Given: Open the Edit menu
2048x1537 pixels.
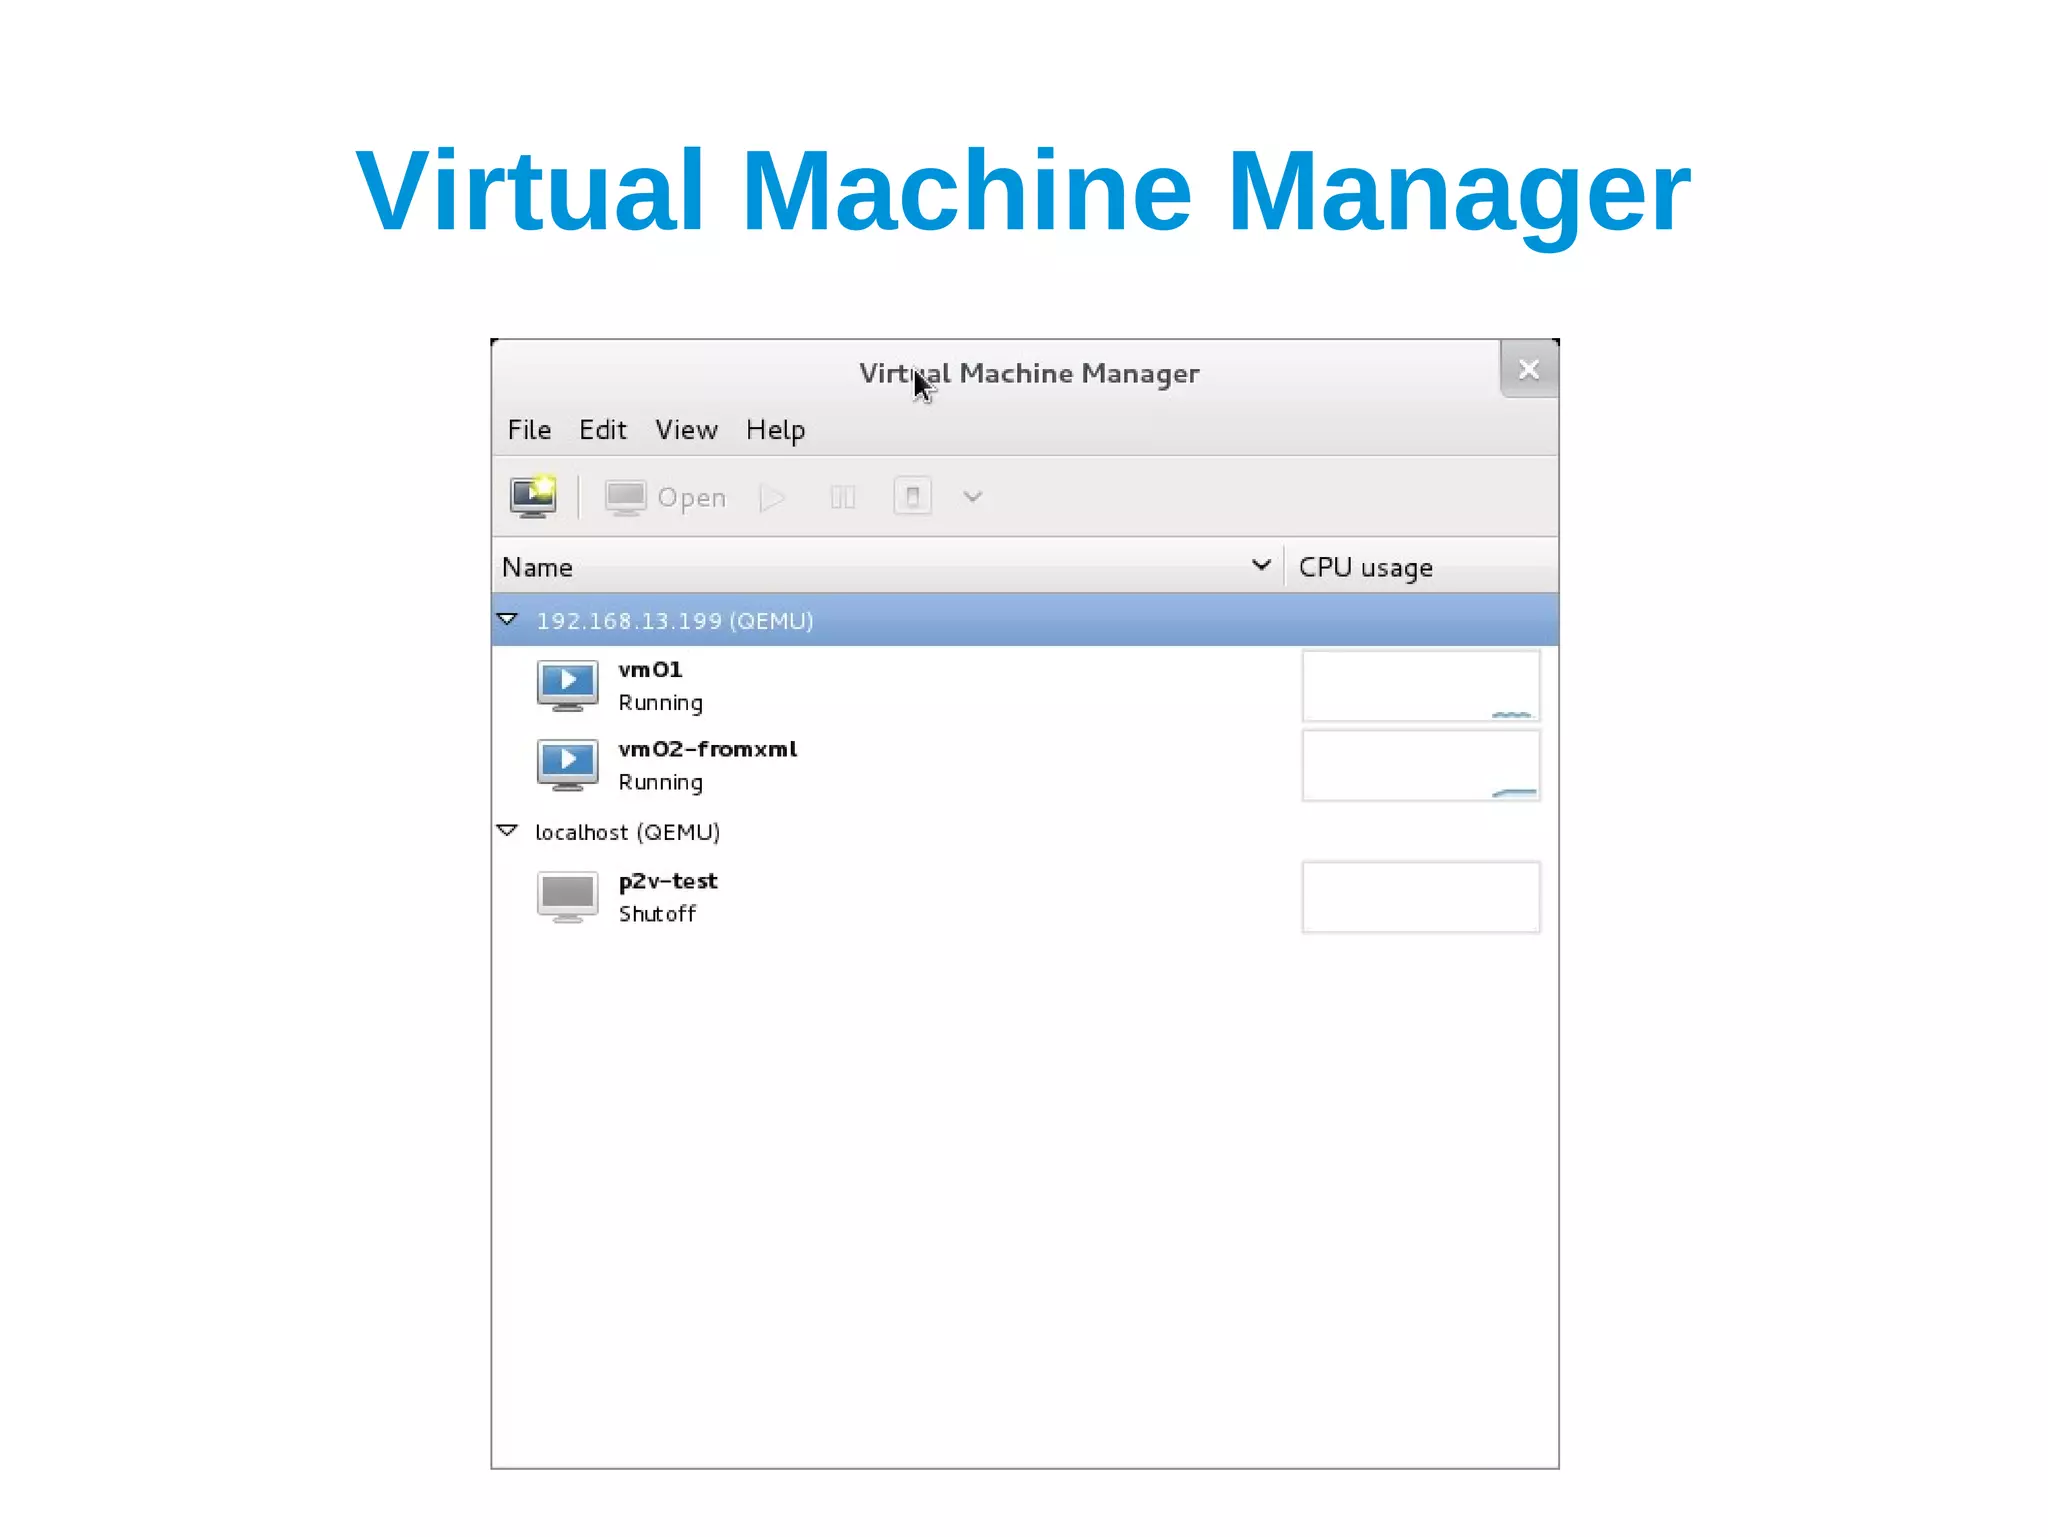Looking at the screenshot, I should tap(603, 430).
